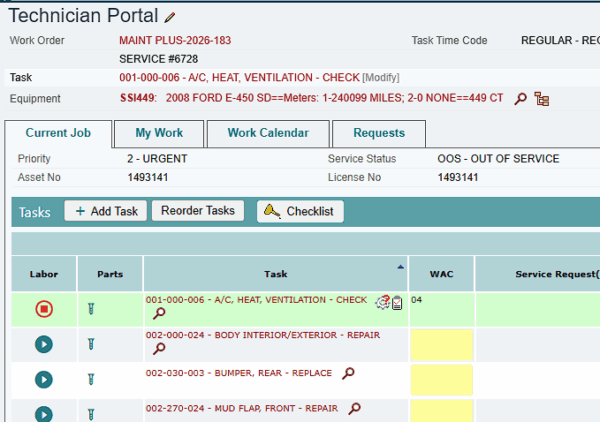Screen dimensions: 600x422
Task: Click yellow WAC cell for BODY INTERIOR/EXTERIOR row
Action: pos(442,345)
